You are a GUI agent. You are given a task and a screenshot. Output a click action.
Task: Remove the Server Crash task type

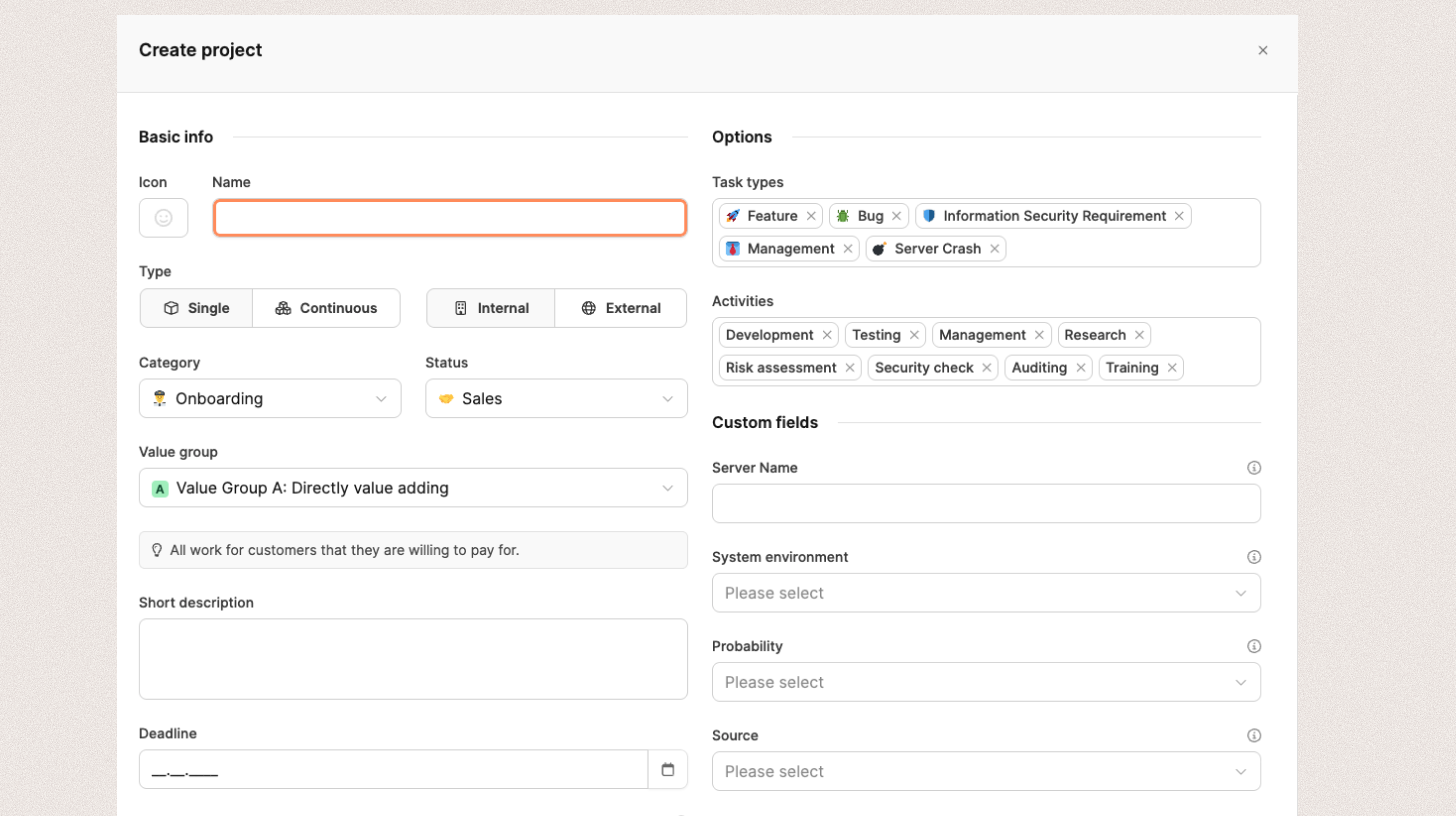click(994, 249)
